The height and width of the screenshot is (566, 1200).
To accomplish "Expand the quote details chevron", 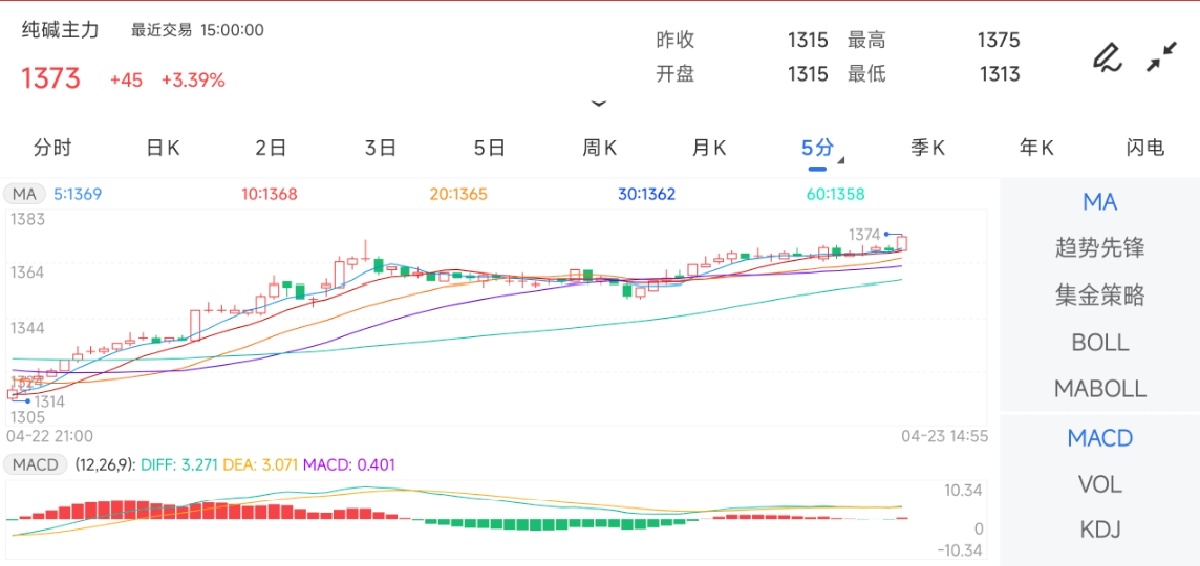I will [599, 104].
